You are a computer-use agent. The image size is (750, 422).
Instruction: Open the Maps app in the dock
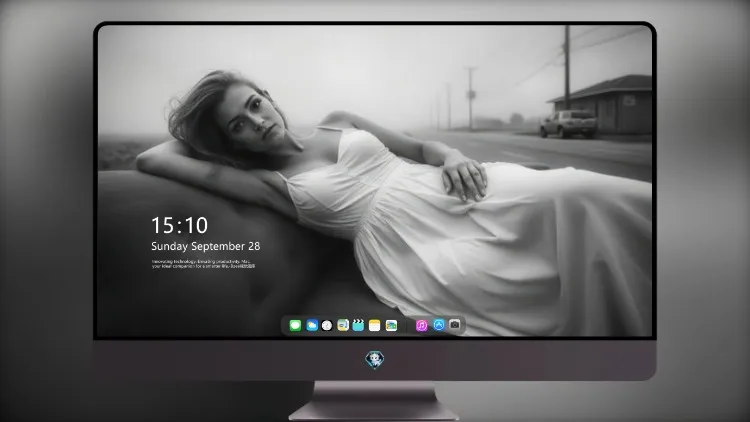click(343, 325)
